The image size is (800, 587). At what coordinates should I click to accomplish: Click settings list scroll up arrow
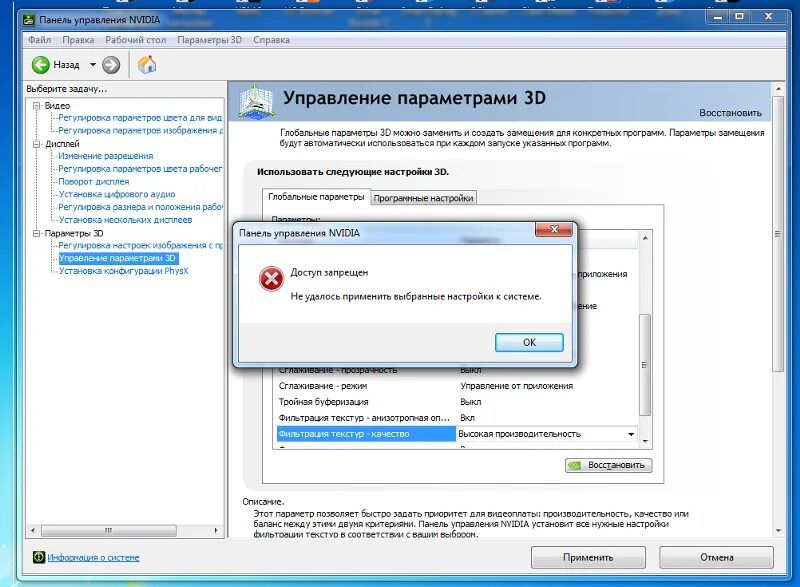click(x=645, y=238)
